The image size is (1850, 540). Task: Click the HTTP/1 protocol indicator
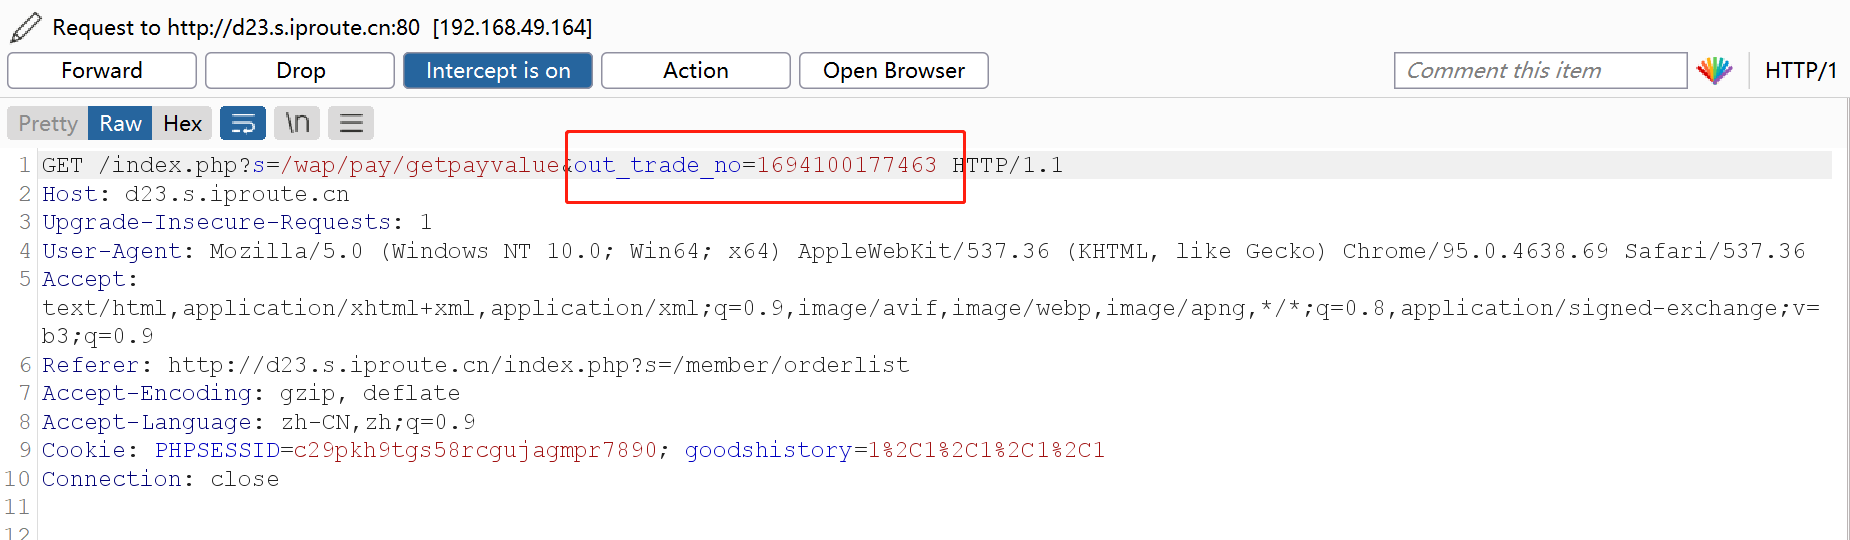tap(1800, 71)
